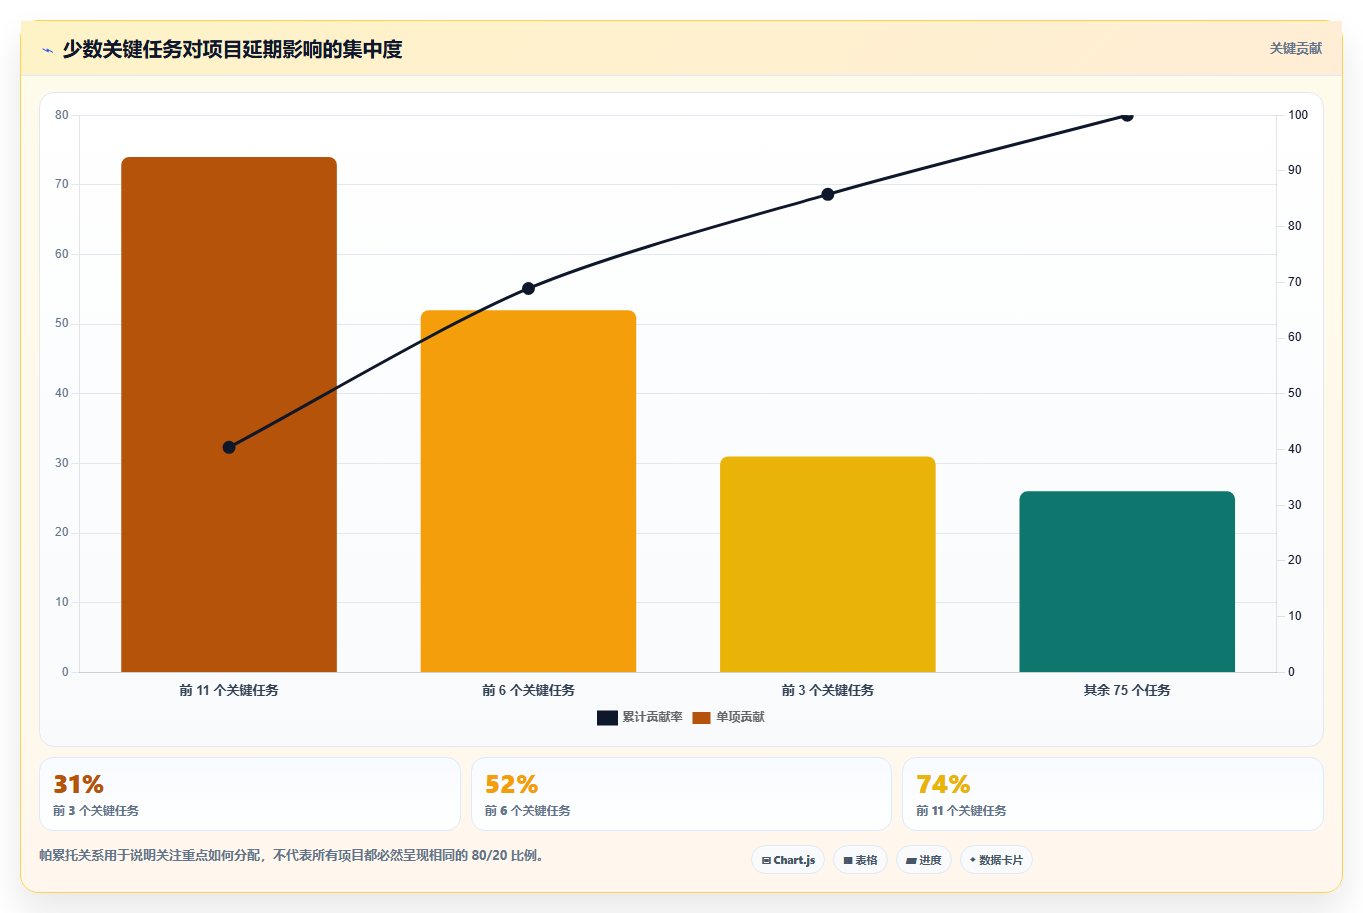Viewport: 1363px width, 913px height.
Task: Select the 其余 75 个任务 teal bar
Action: point(1127,581)
